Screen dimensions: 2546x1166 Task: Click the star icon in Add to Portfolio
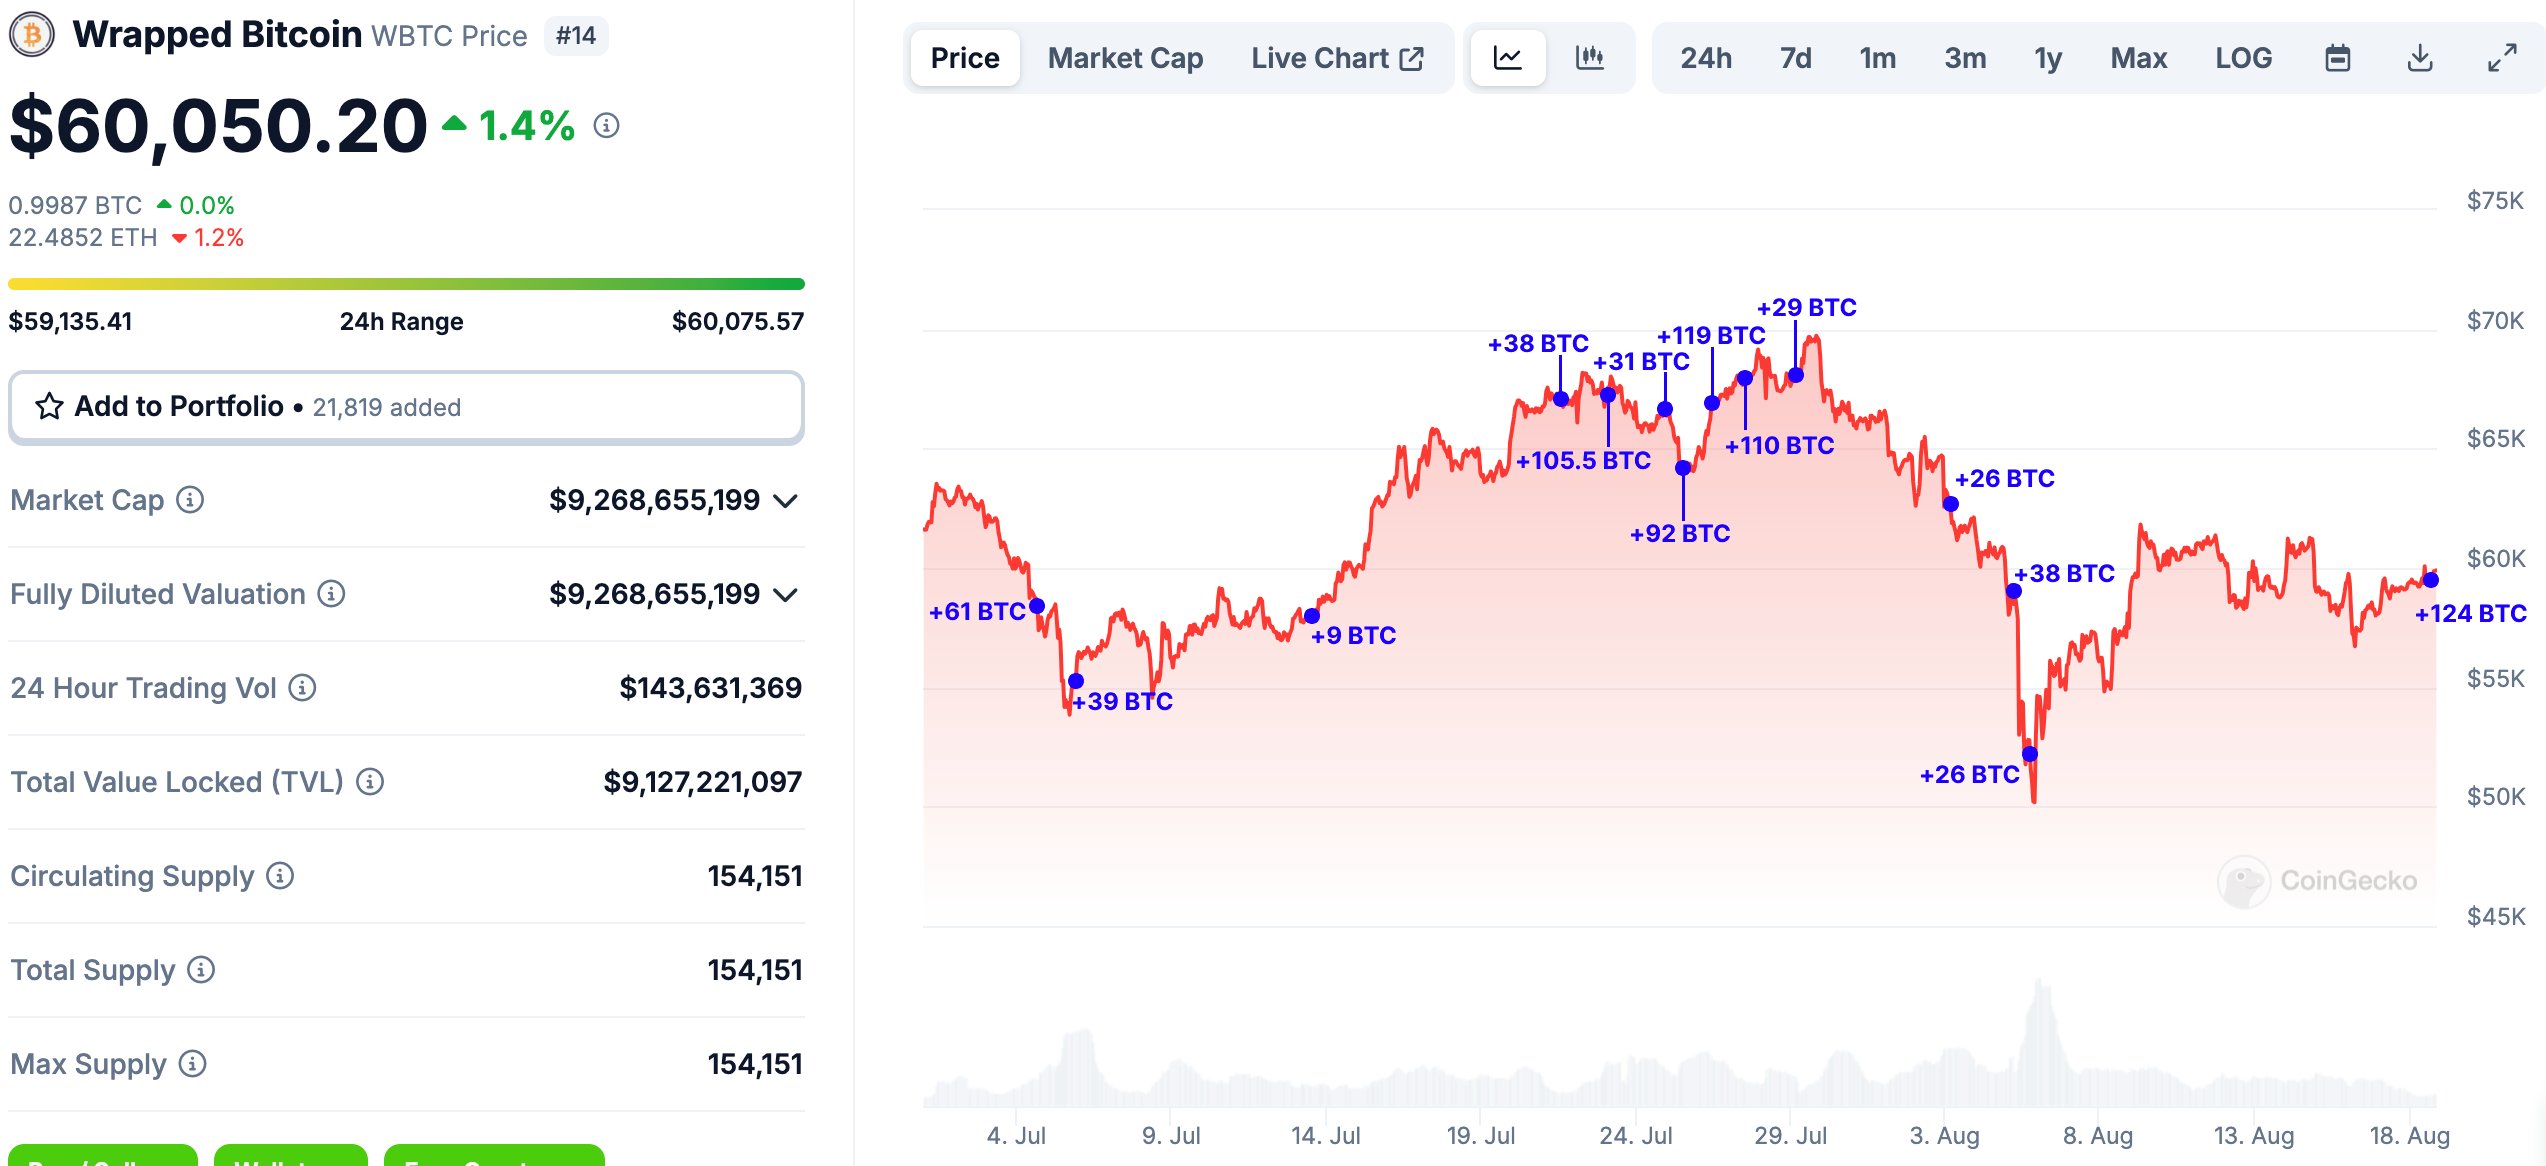pos(49,406)
